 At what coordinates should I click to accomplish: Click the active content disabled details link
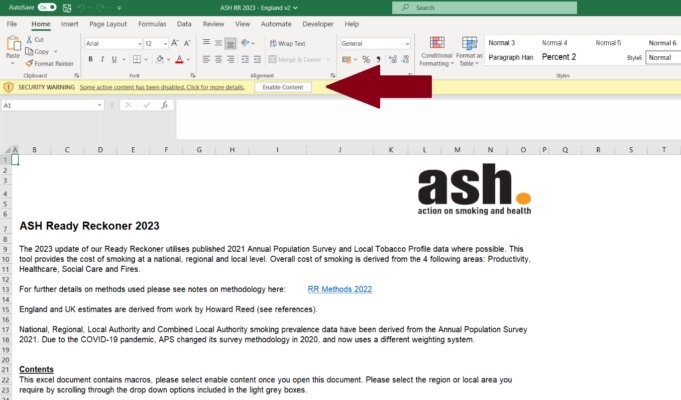tap(162, 87)
